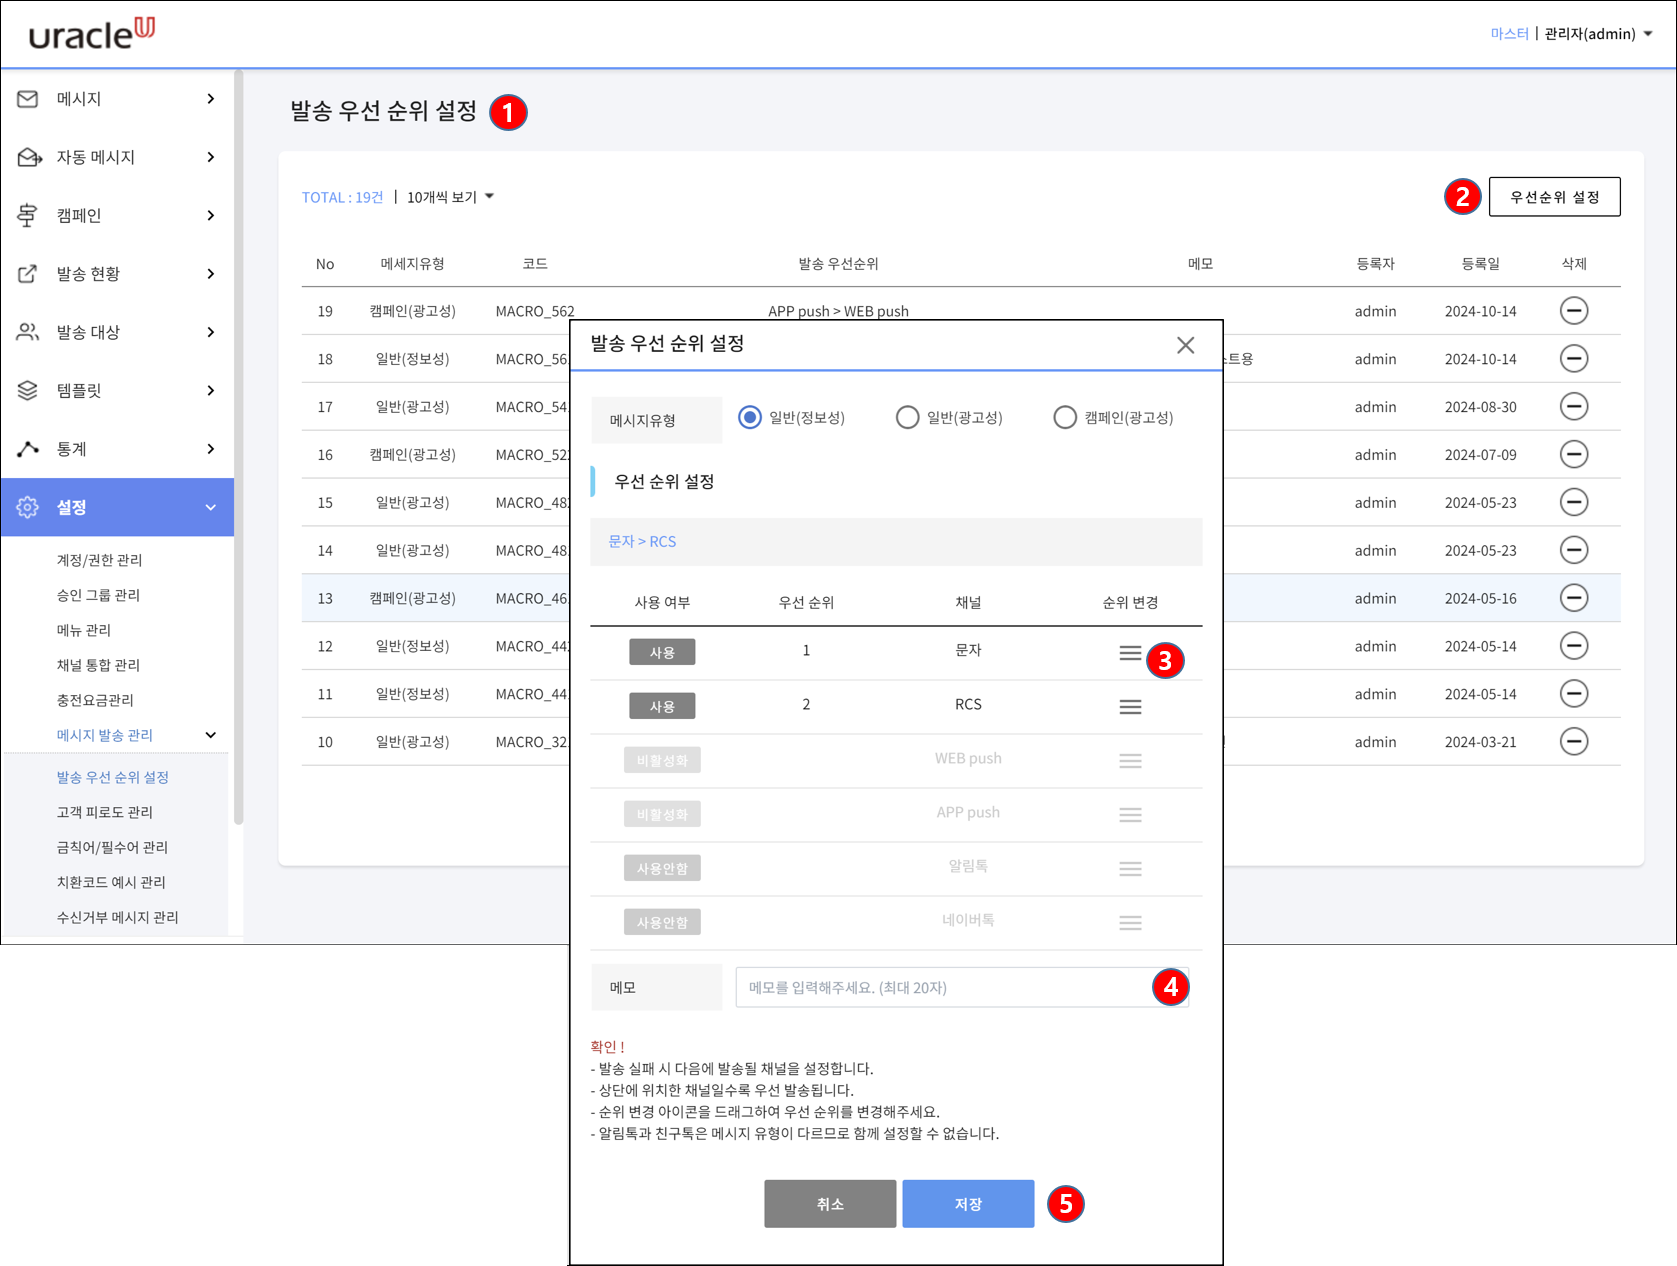Viewport: 1677px width, 1266px height.
Task: Click the 발송 현황 export icon
Action: [28, 273]
